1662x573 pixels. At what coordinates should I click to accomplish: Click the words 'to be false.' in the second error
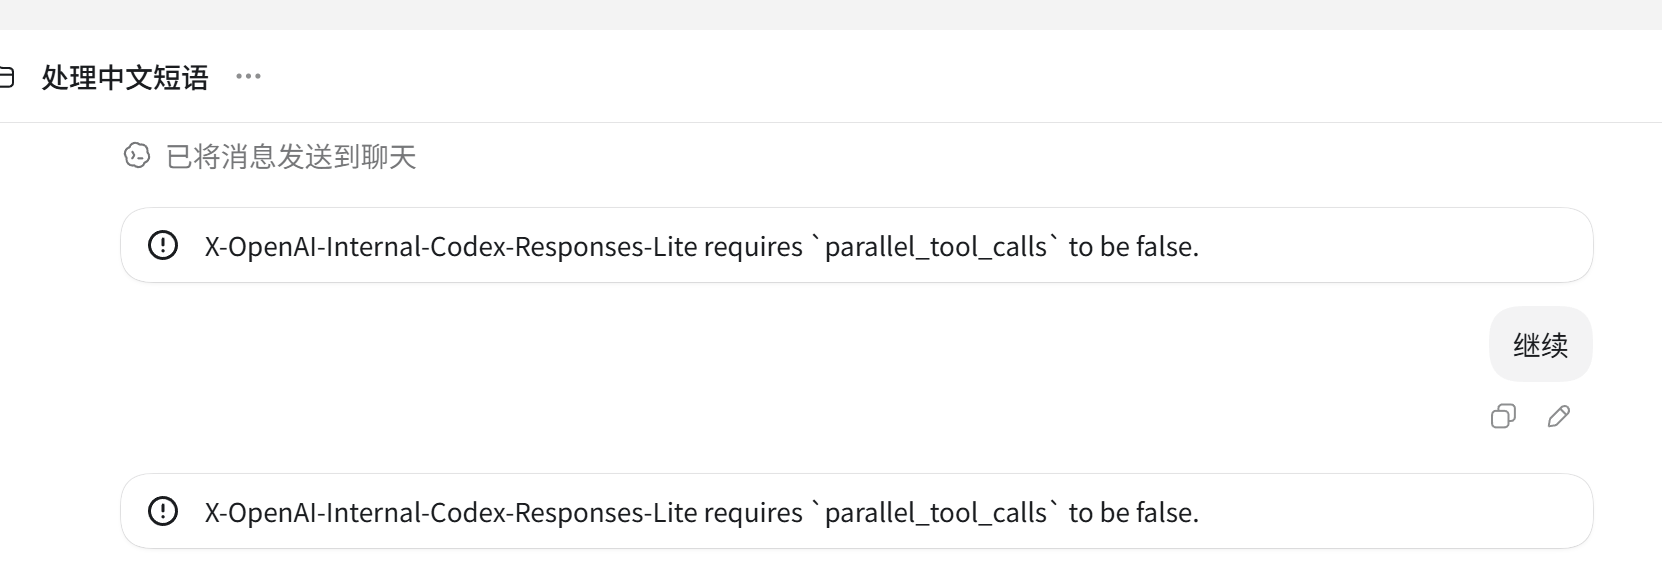[1133, 513]
